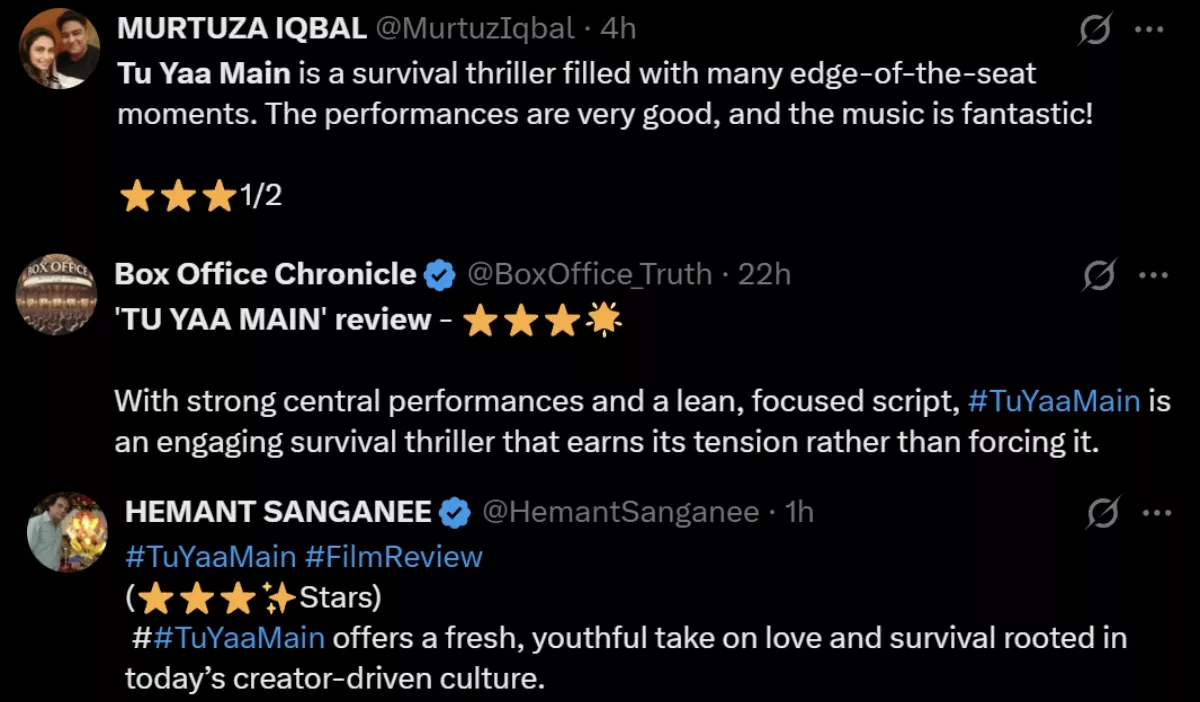This screenshot has height=702, width=1200.
Task: Open the 4h timestamp on Murtuza's post
Action: click(617, 29)
